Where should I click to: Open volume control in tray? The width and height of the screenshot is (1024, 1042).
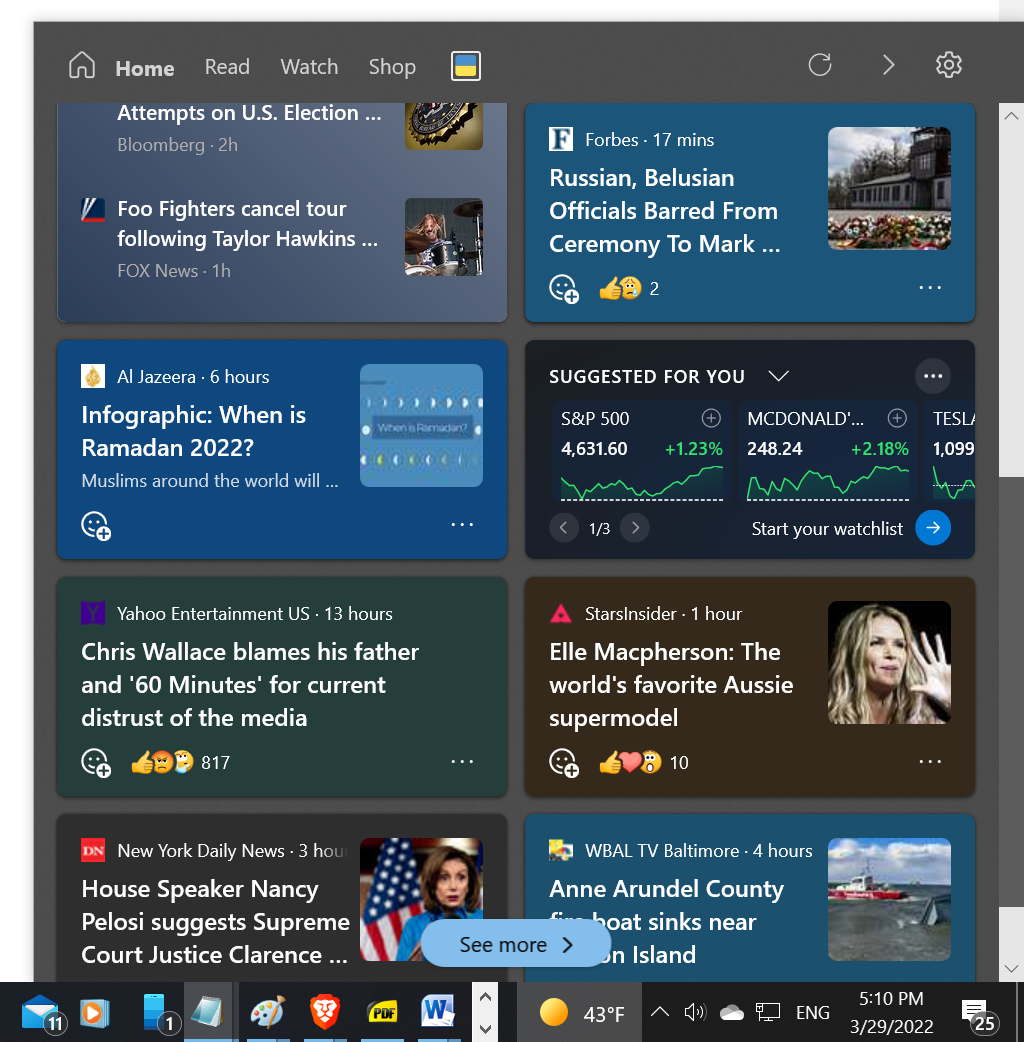695,1012
